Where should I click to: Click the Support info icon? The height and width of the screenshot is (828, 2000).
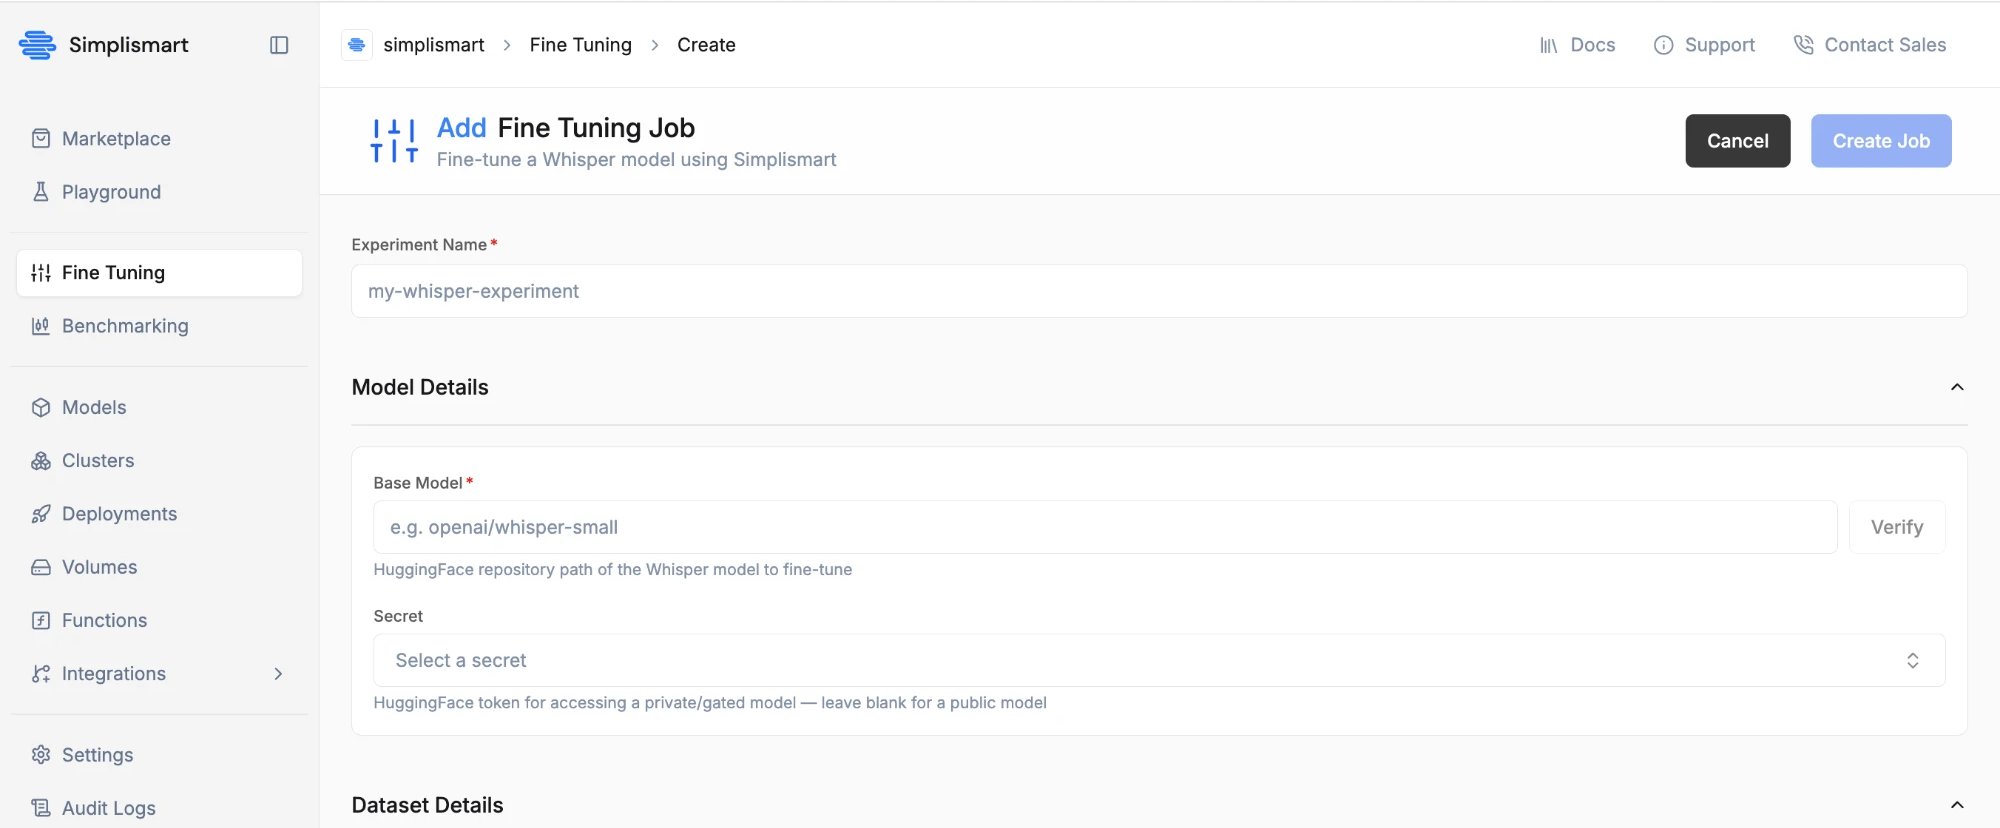pyautogui.click(x=1663, y=45)
